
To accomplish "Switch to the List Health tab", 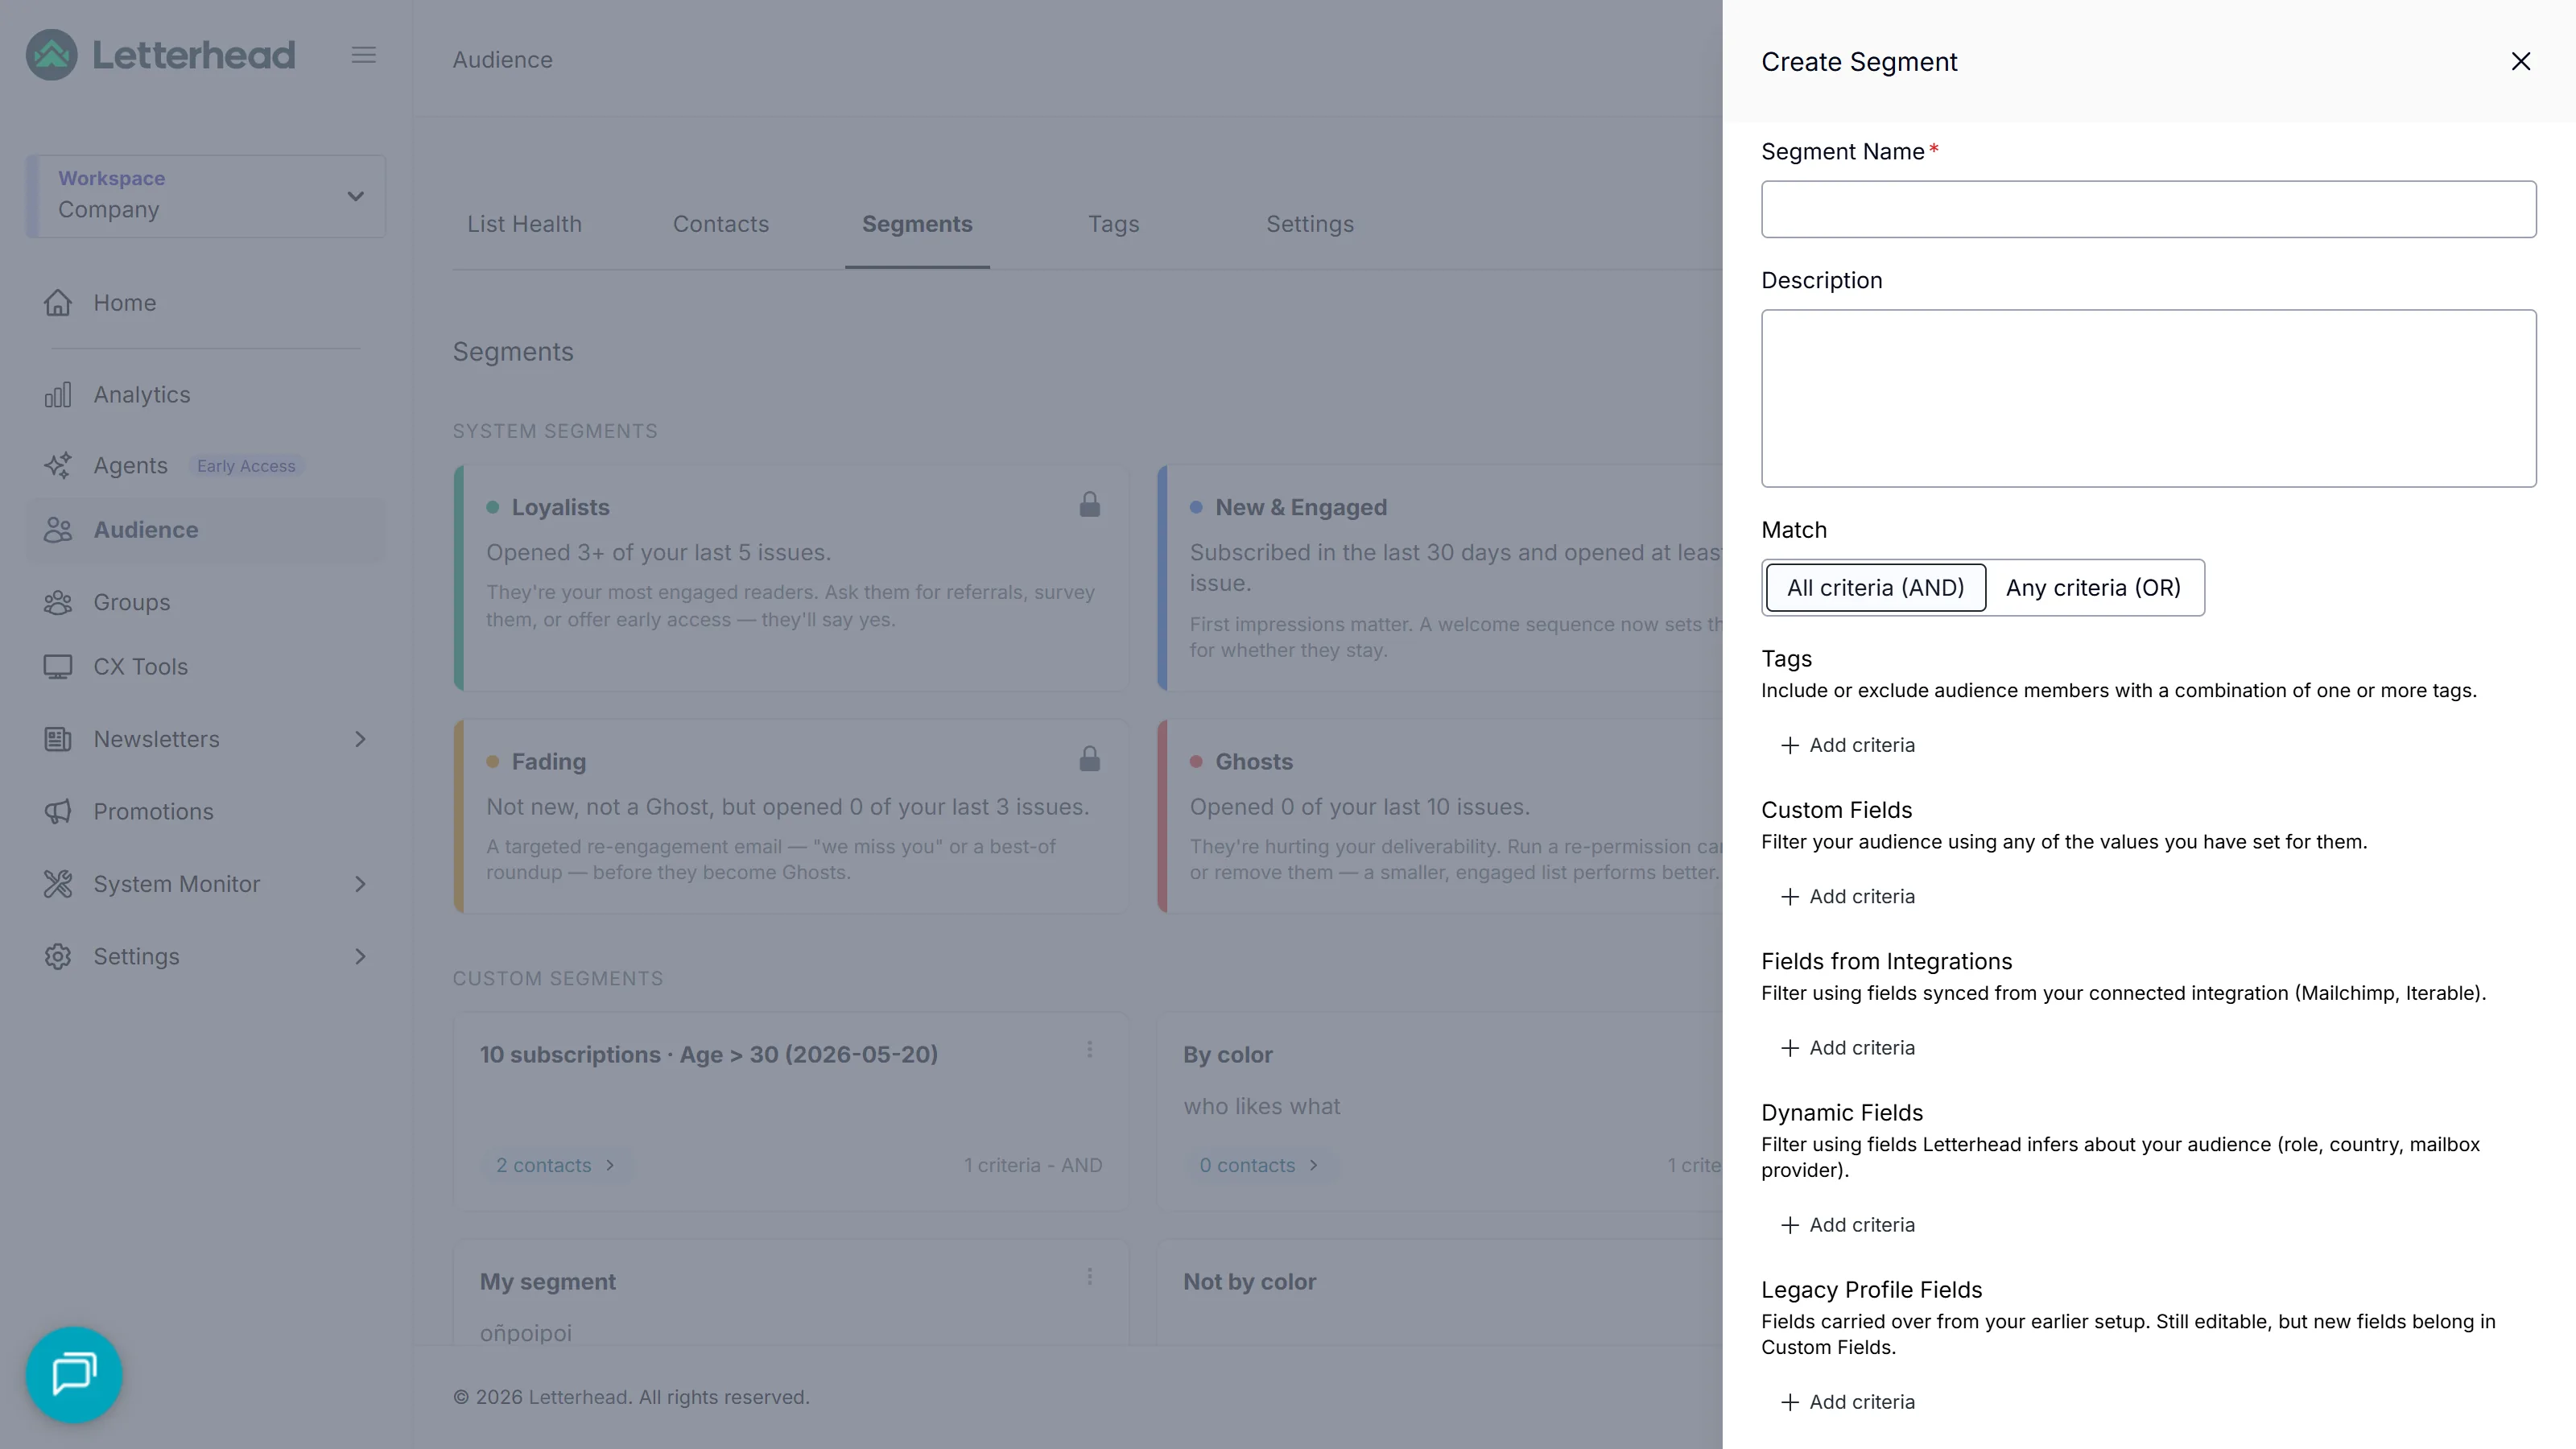I will pyautogui.click(x=524, y=224).
